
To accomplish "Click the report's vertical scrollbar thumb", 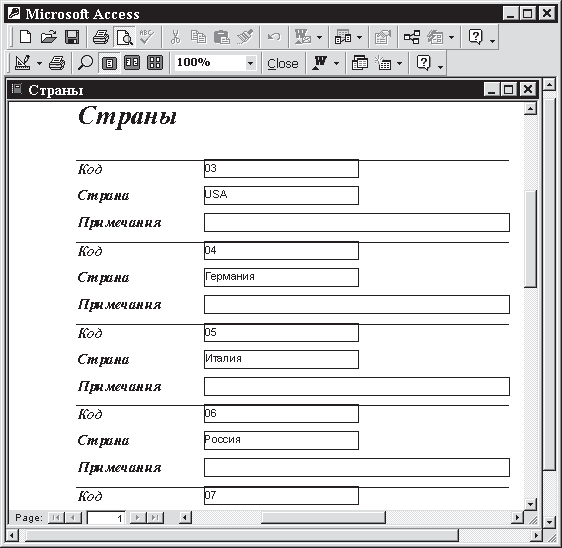I will click(530, 238).
